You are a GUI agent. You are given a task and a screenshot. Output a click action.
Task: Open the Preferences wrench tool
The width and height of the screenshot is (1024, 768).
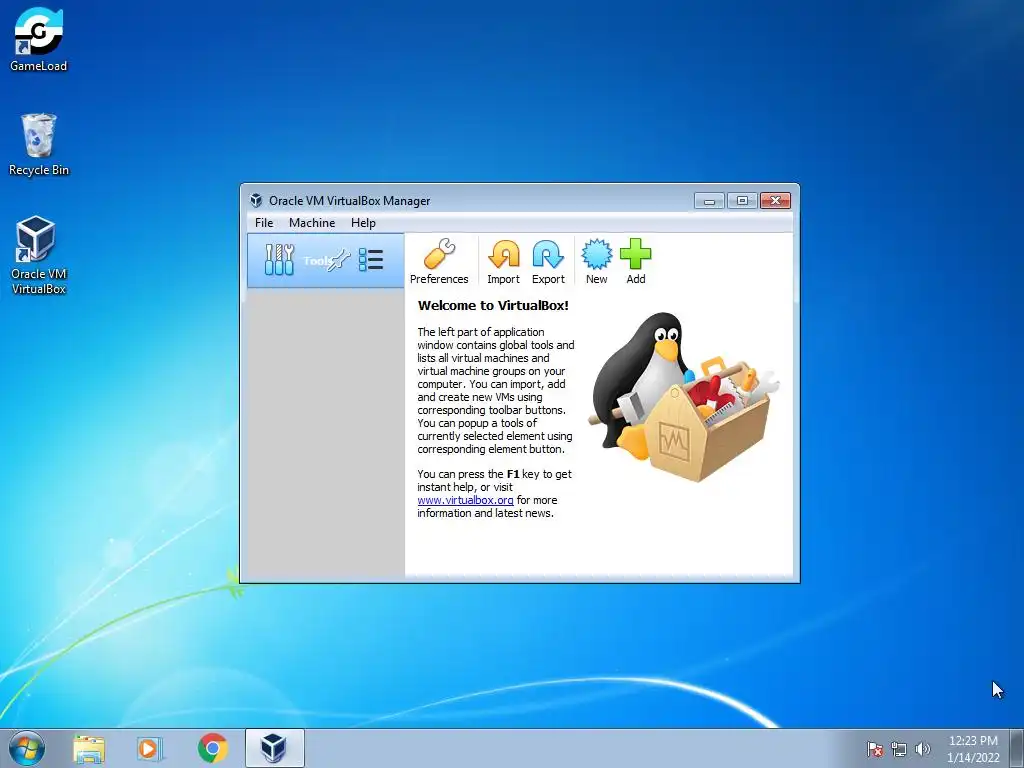pyautogui.click(x=439, y=261)
